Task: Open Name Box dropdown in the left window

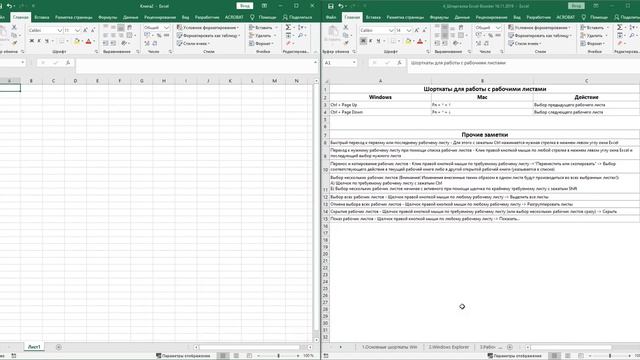Action: click(x=23, y=63)
